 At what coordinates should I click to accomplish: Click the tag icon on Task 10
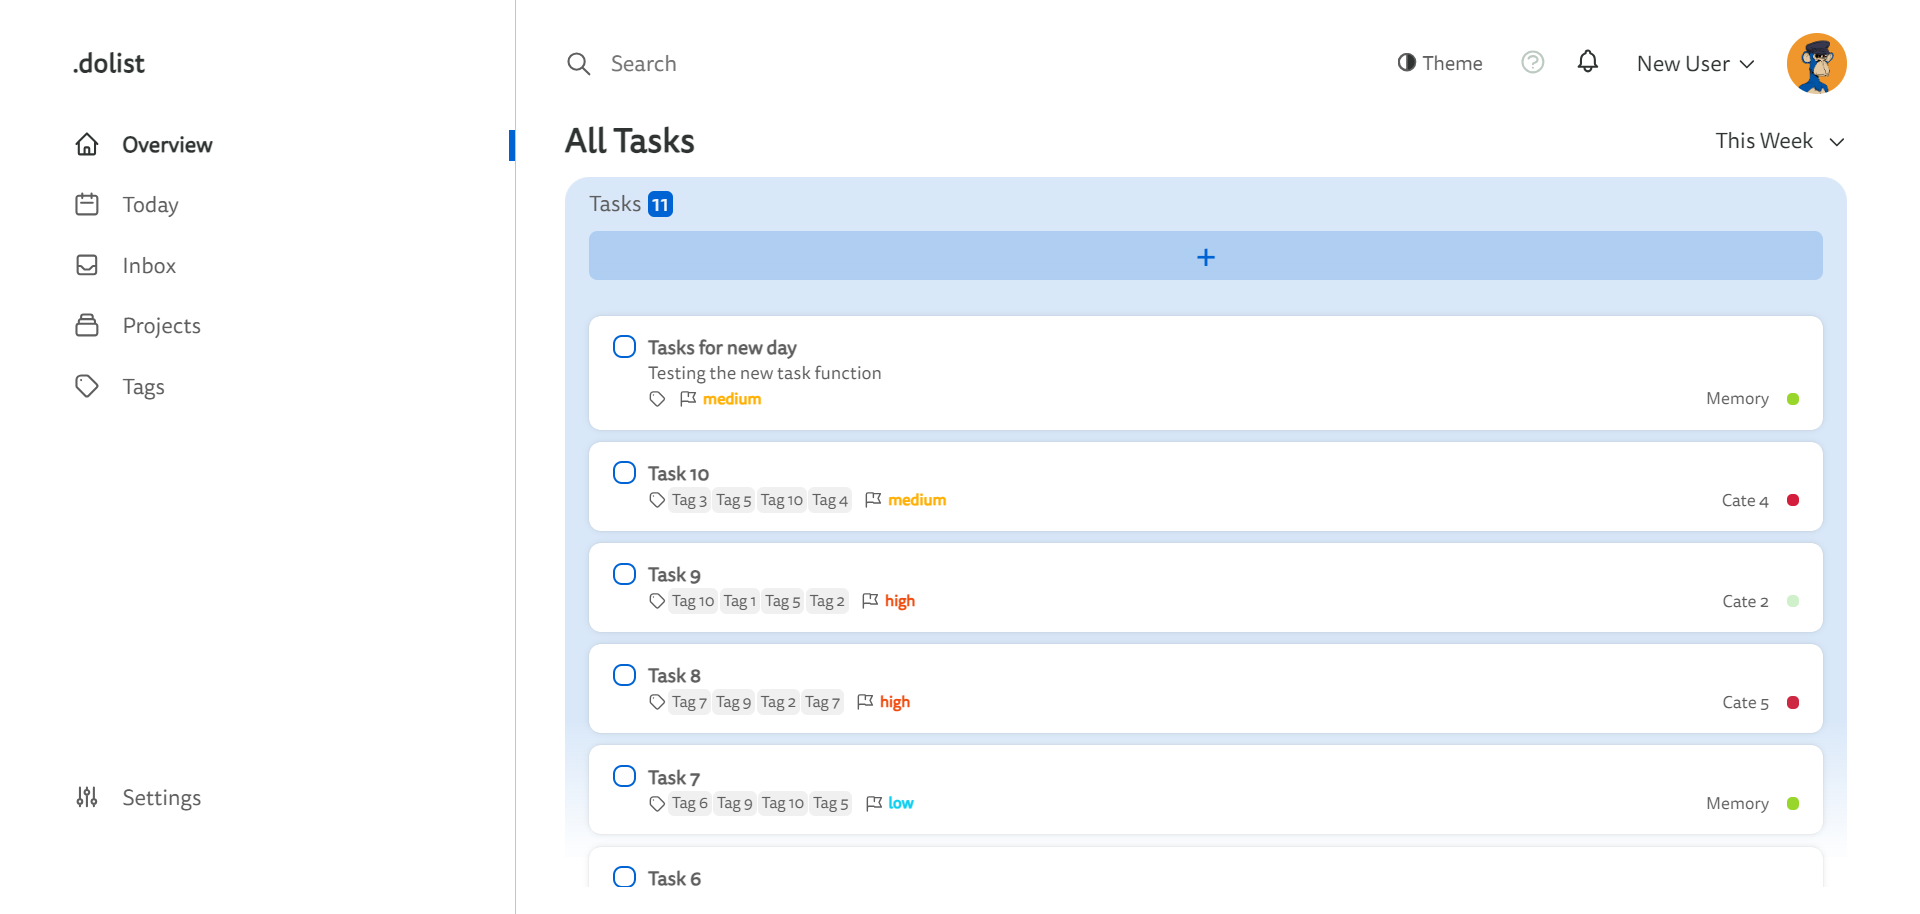657,500
